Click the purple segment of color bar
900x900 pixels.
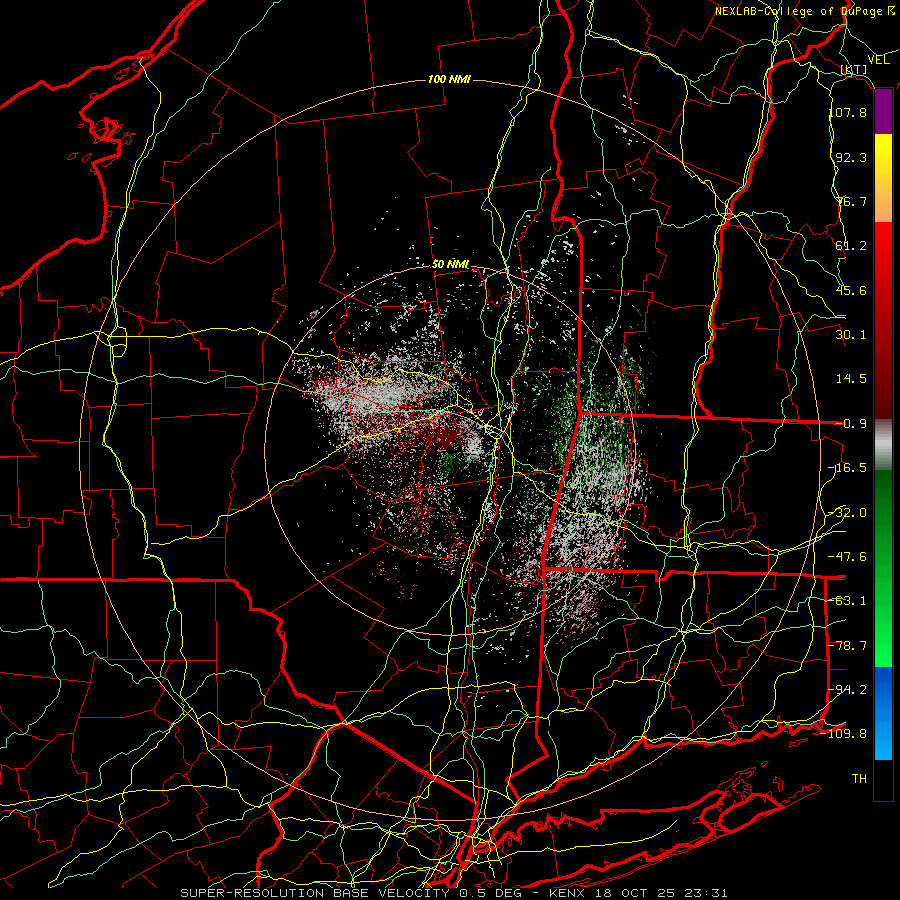coord(883,112)
